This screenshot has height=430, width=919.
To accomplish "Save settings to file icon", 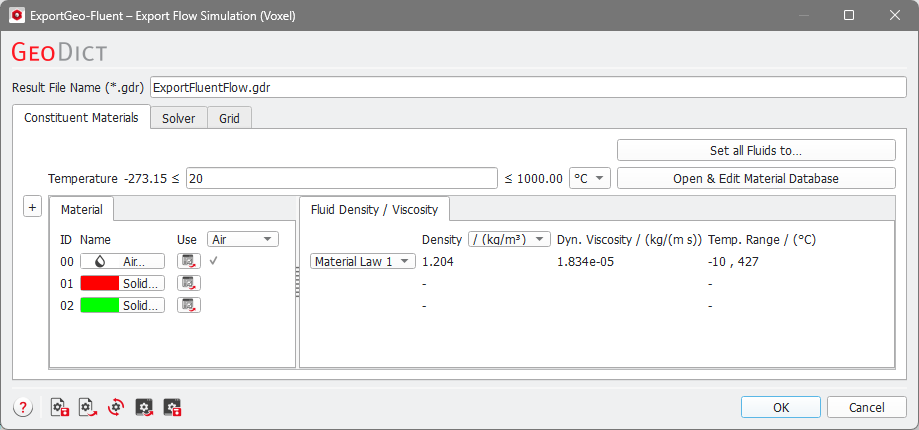I will pyautogui.click(x=60, y=407).
